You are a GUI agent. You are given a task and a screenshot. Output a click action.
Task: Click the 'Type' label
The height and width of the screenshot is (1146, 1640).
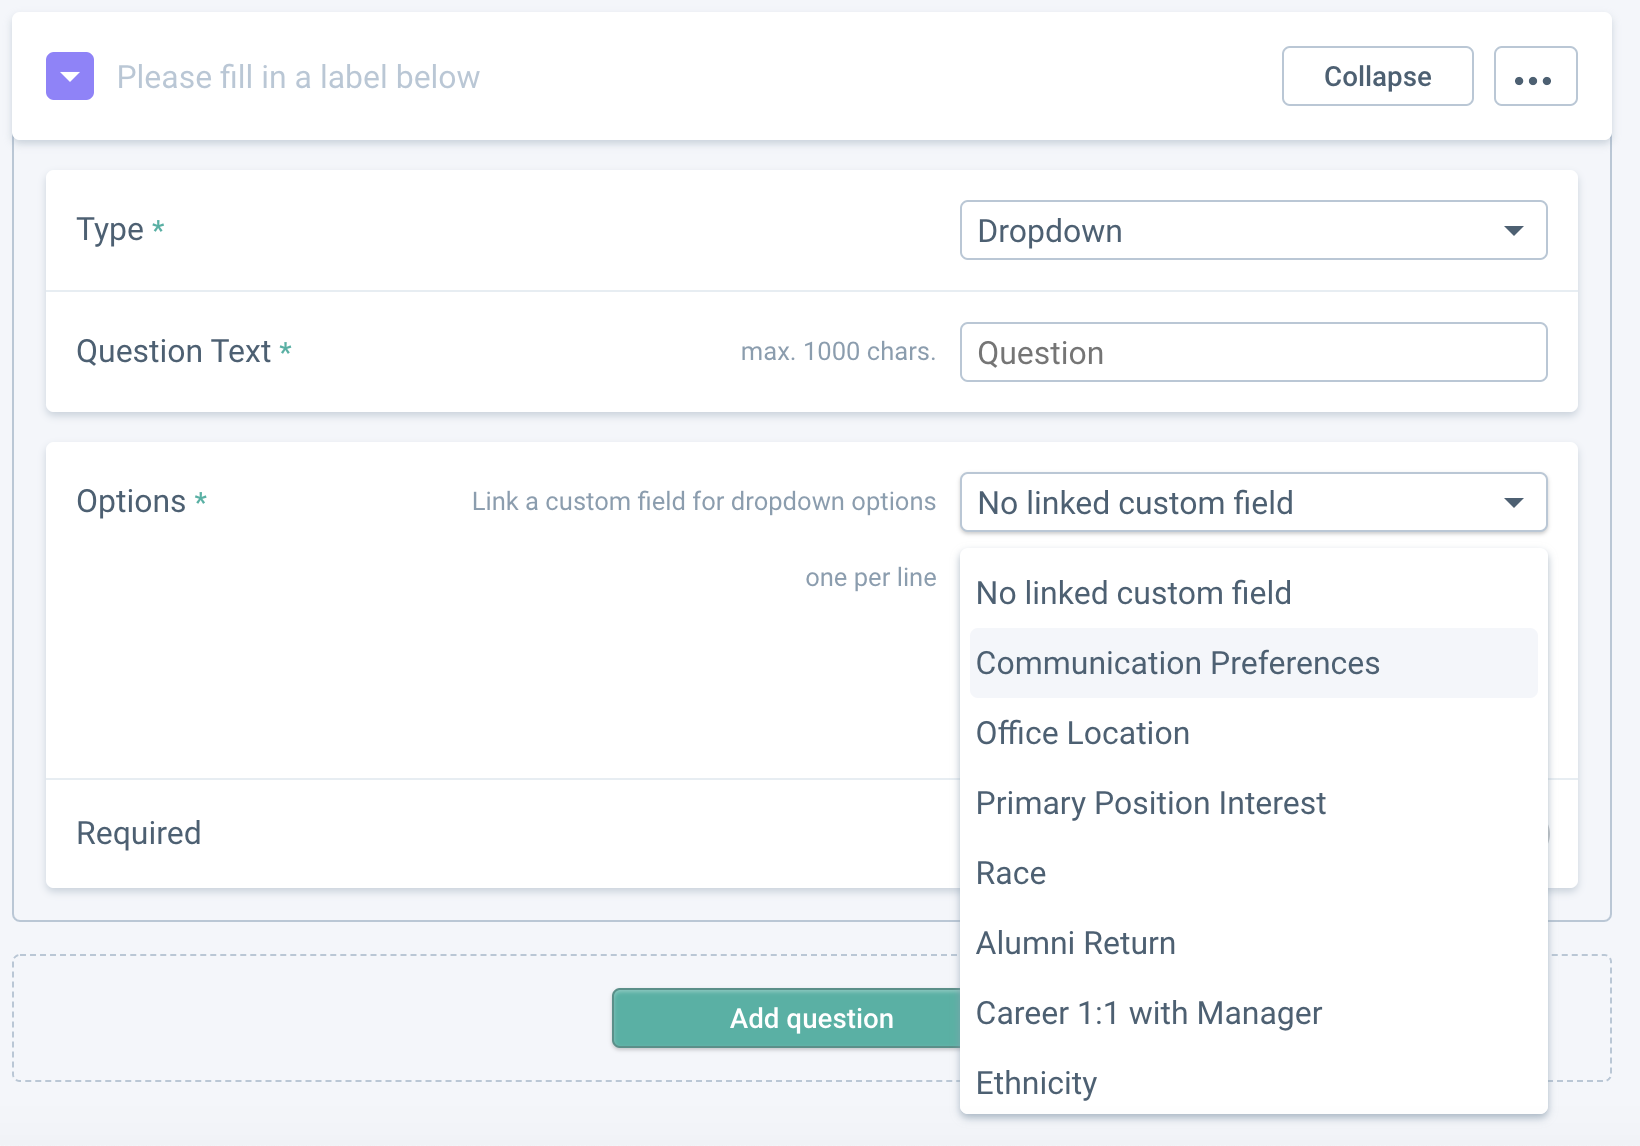(110, 230)
